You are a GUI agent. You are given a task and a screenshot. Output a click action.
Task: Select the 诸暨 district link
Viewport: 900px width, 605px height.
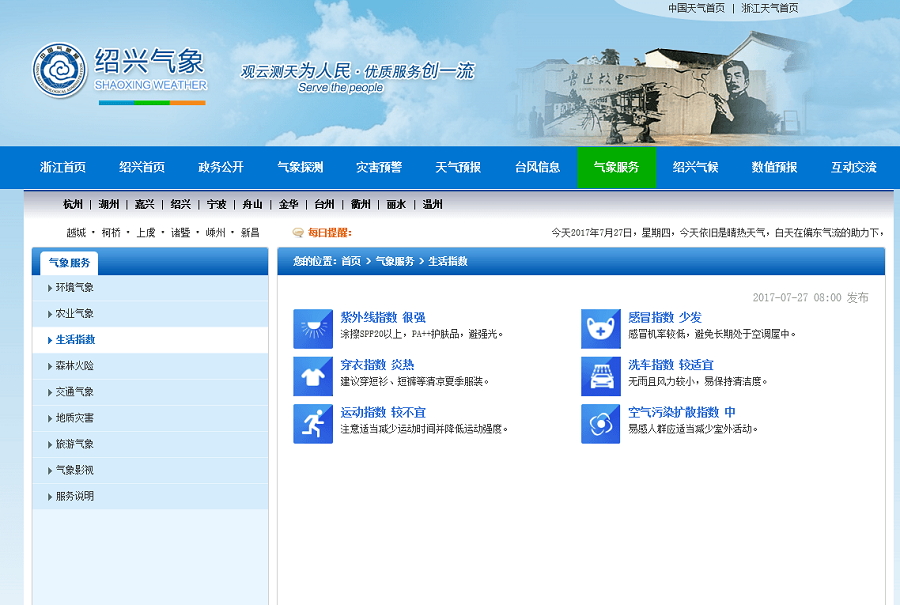[180, 232]
